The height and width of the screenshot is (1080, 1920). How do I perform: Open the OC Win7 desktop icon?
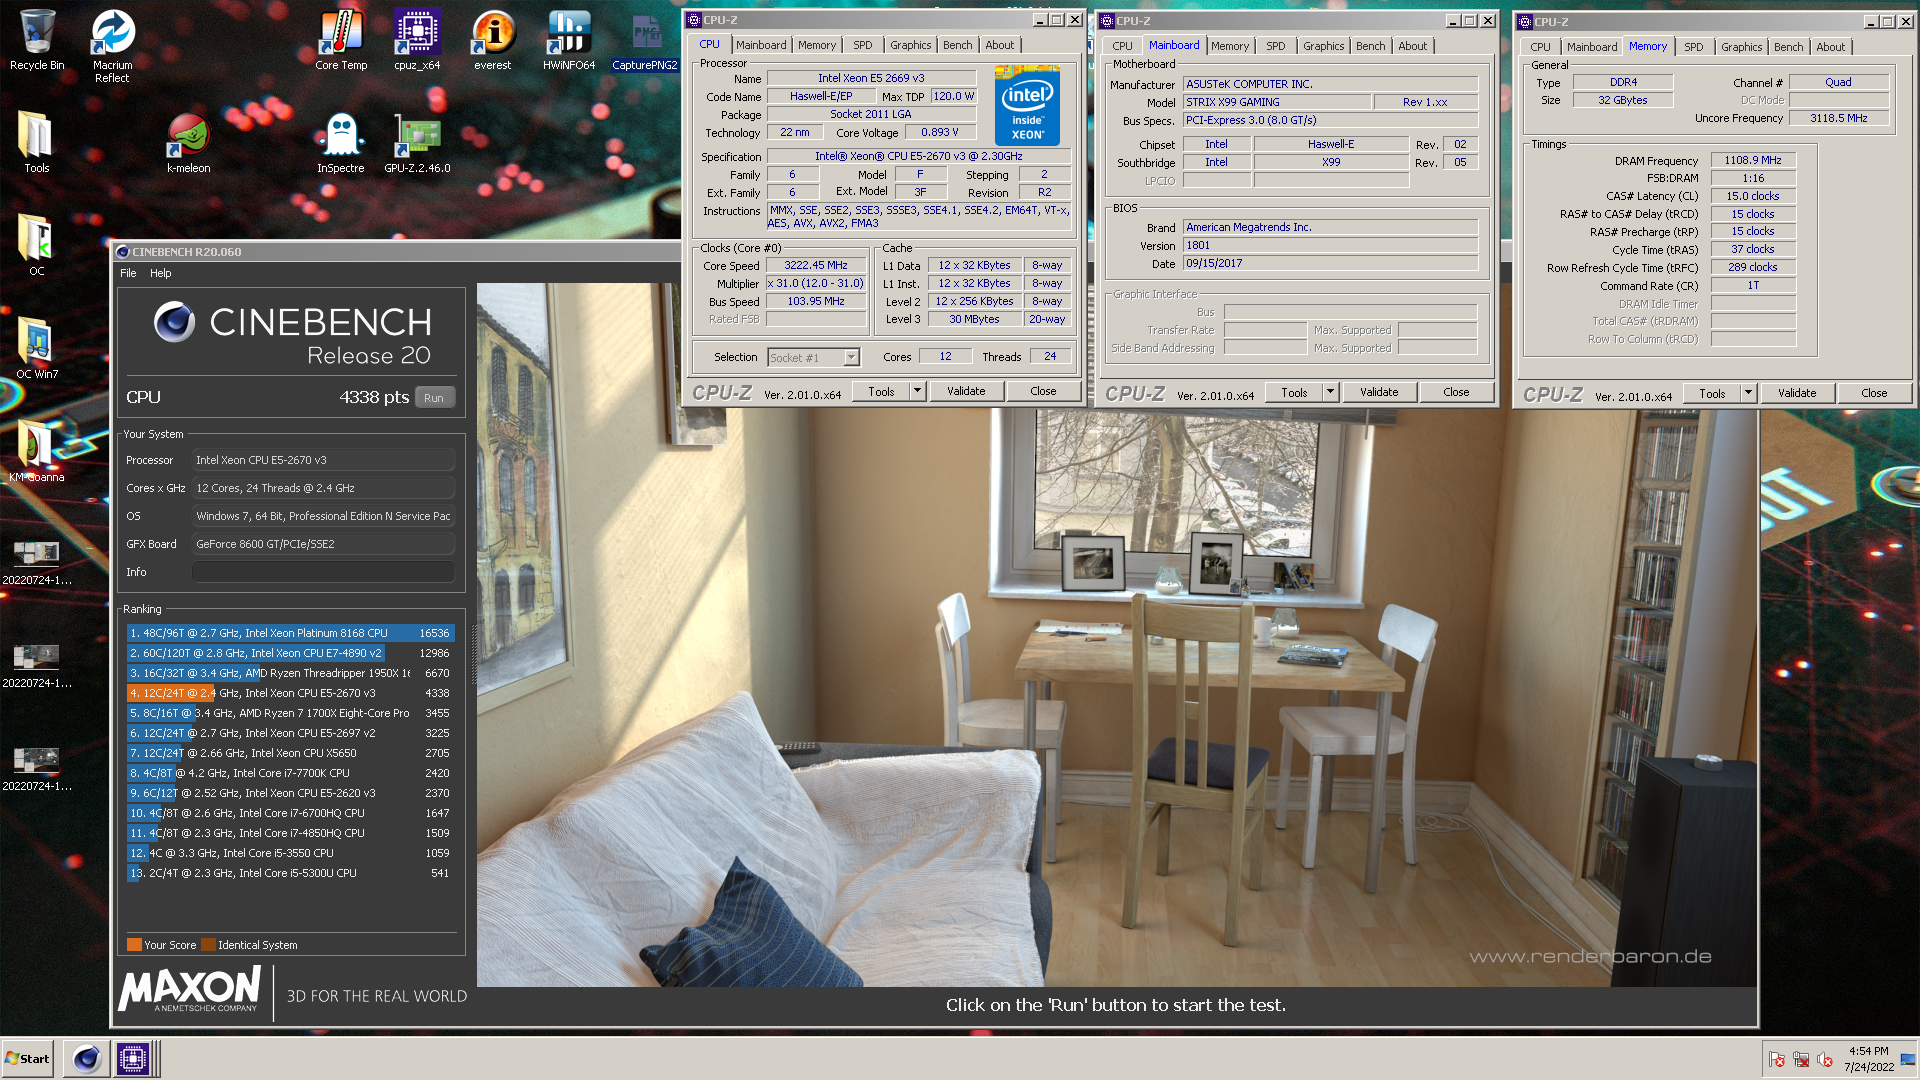click(x=36, y=348)
